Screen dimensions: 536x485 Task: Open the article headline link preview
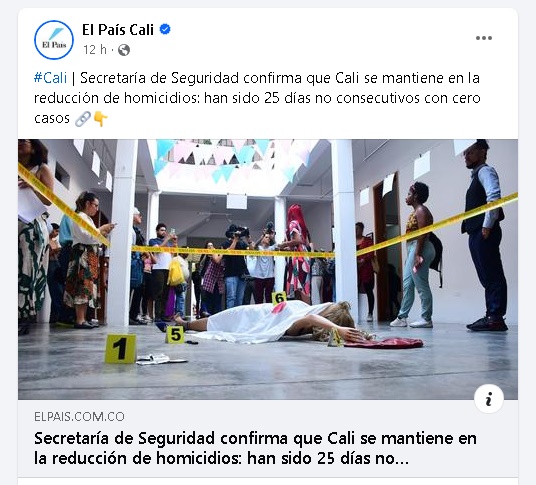(255, 448)
